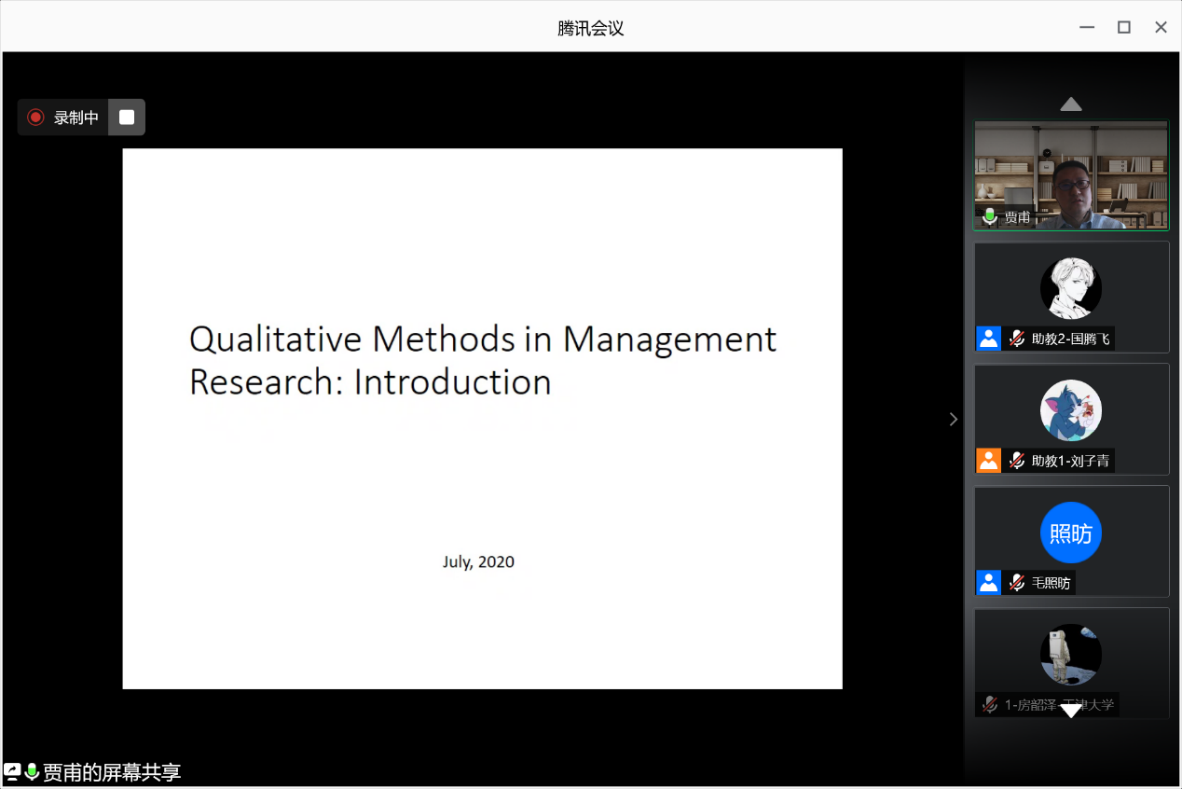Collapse the participant sidebar with the chevron

point(953,419)
